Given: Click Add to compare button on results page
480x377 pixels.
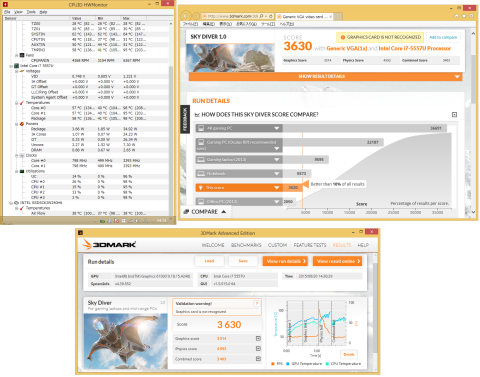Looking at the screenshot, I should tap(443, 37).
